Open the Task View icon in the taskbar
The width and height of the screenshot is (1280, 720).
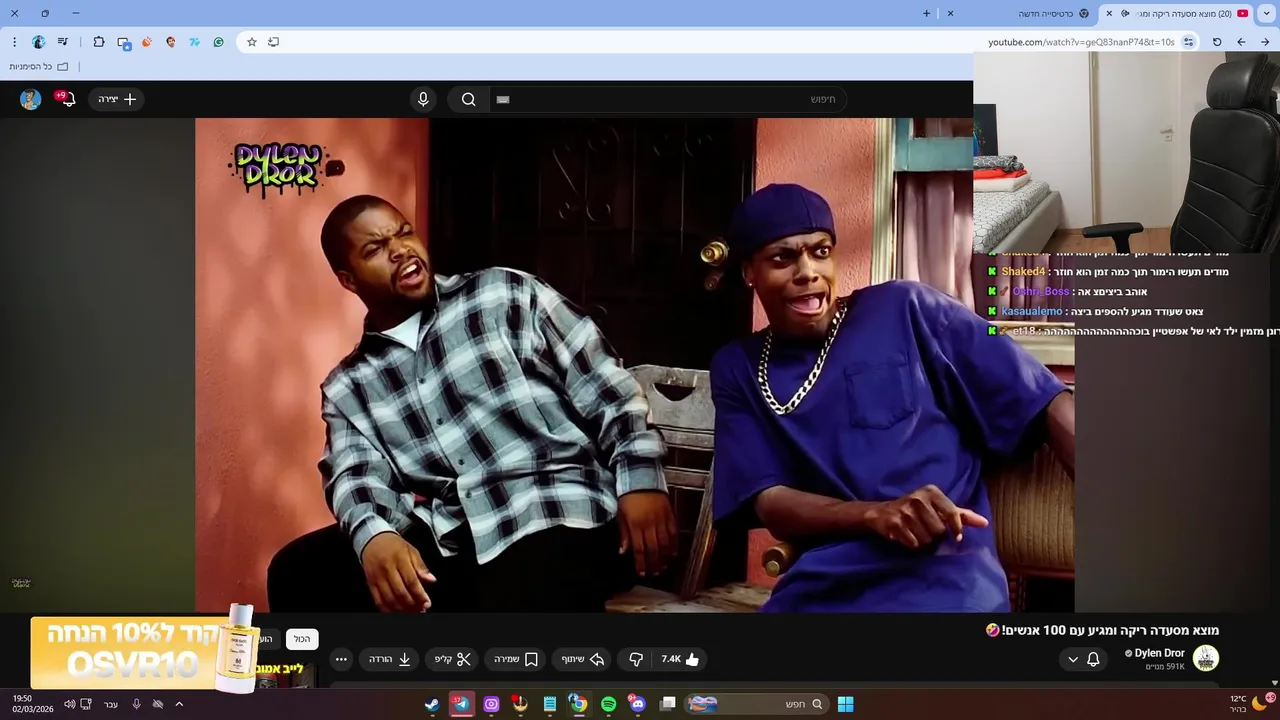click(668, 704)
